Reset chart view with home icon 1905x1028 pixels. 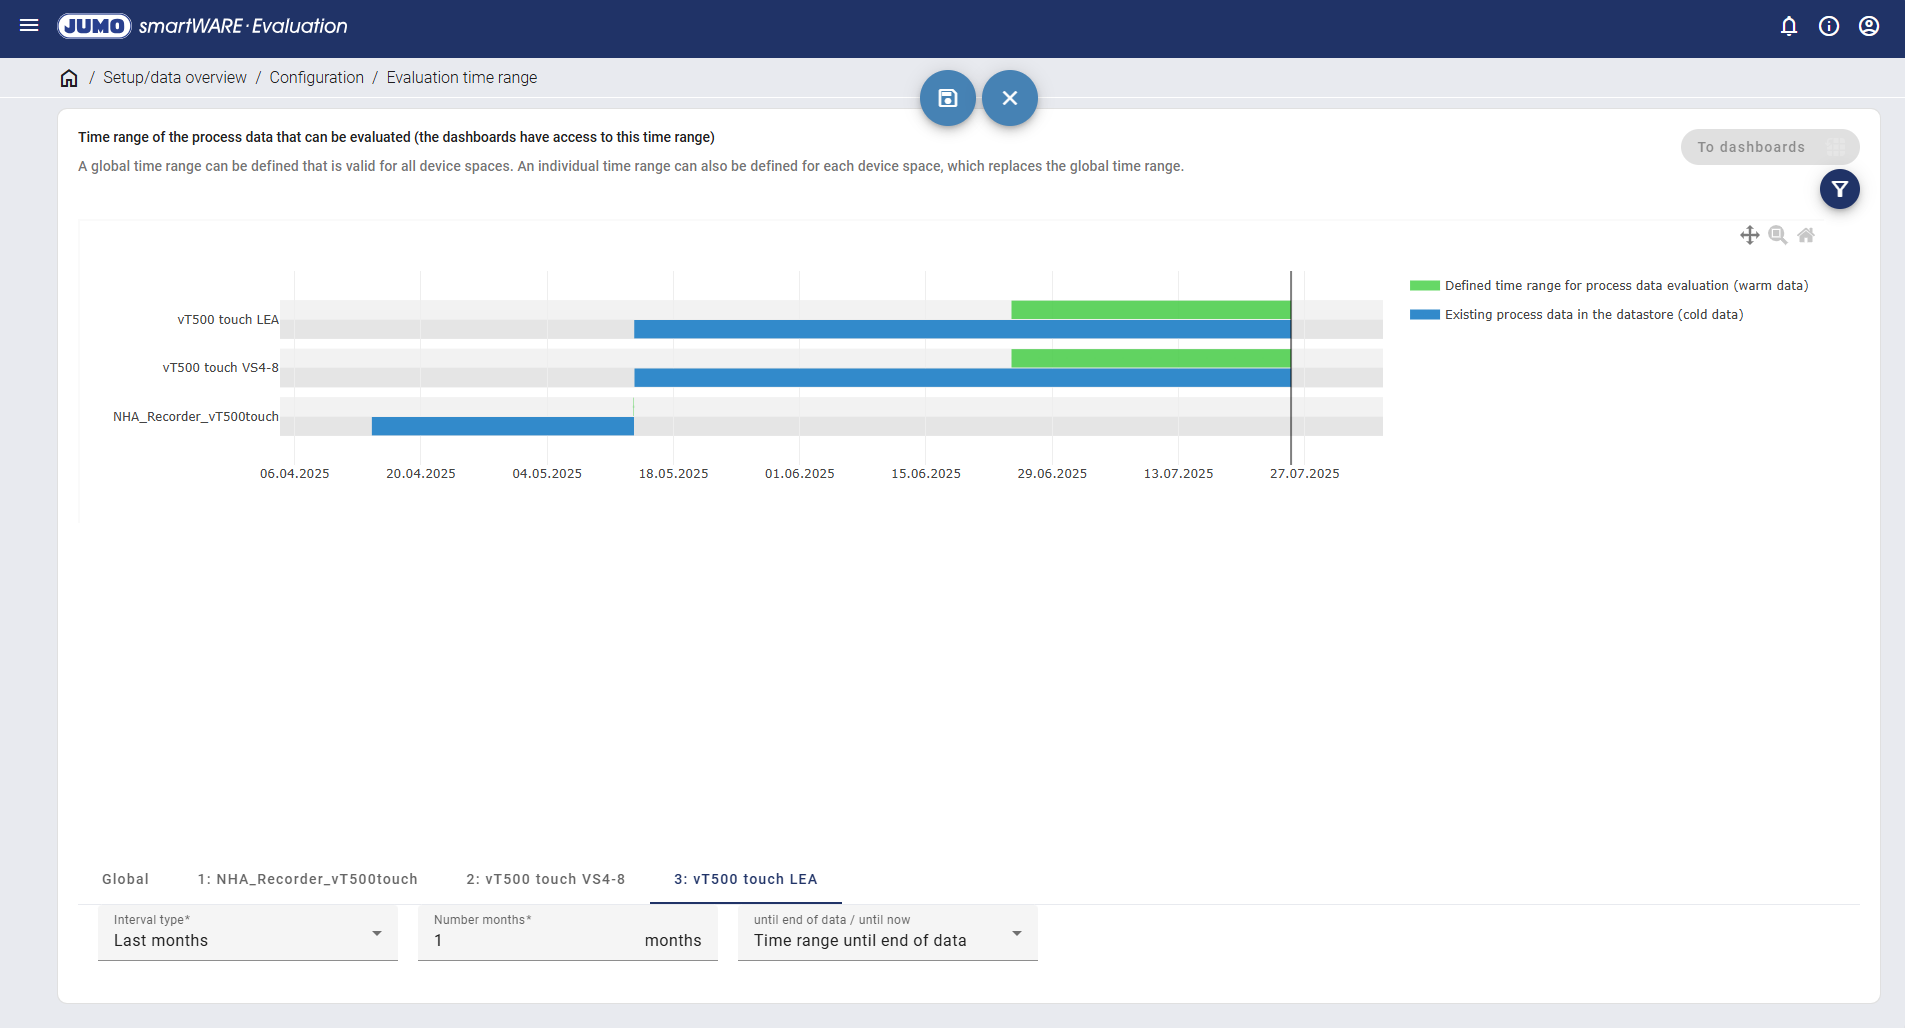[x=1806, y=235]
